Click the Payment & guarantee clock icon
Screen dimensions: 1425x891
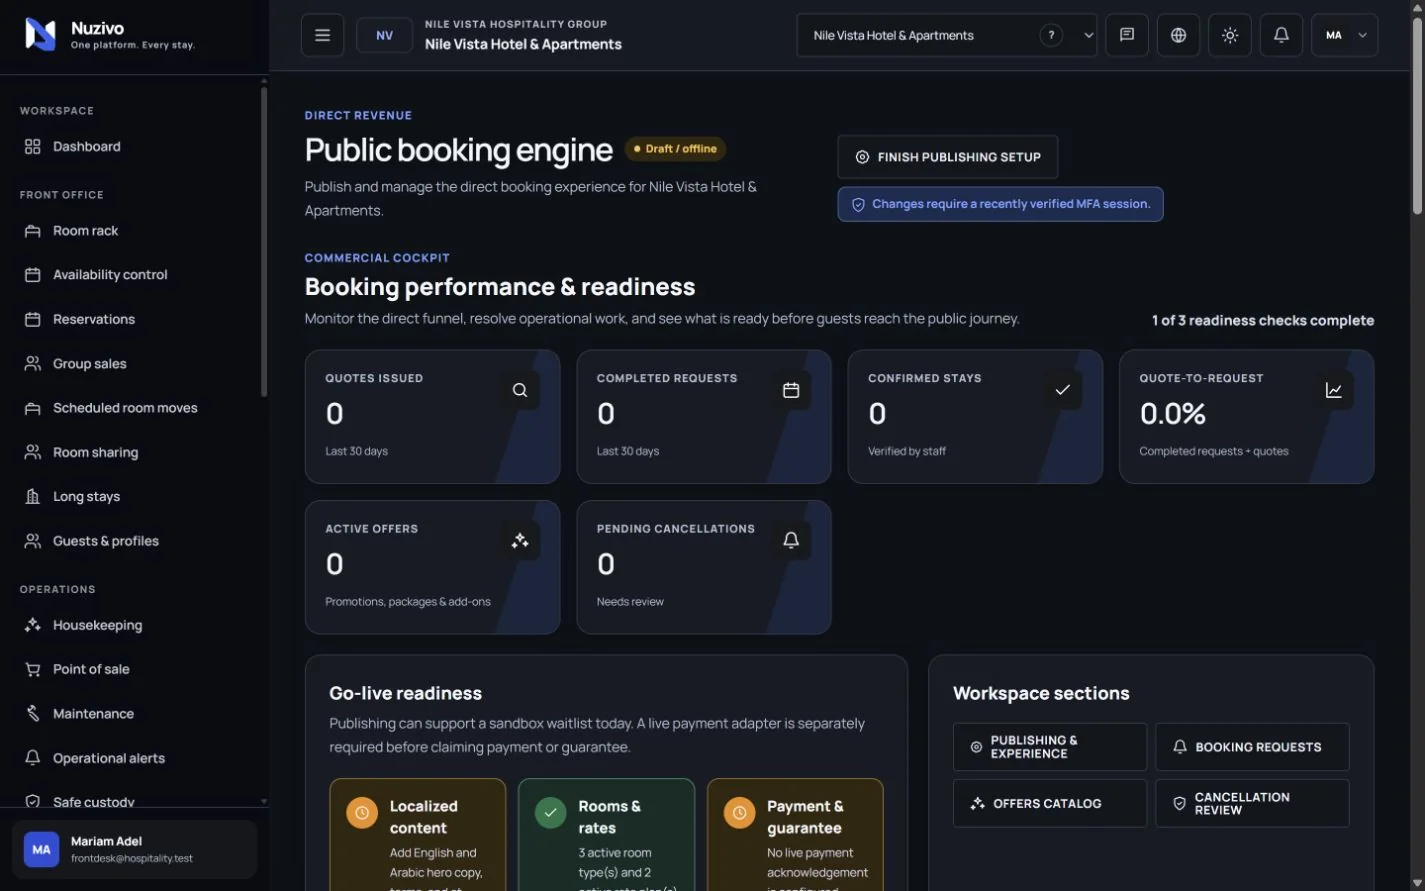click(739, 813)
